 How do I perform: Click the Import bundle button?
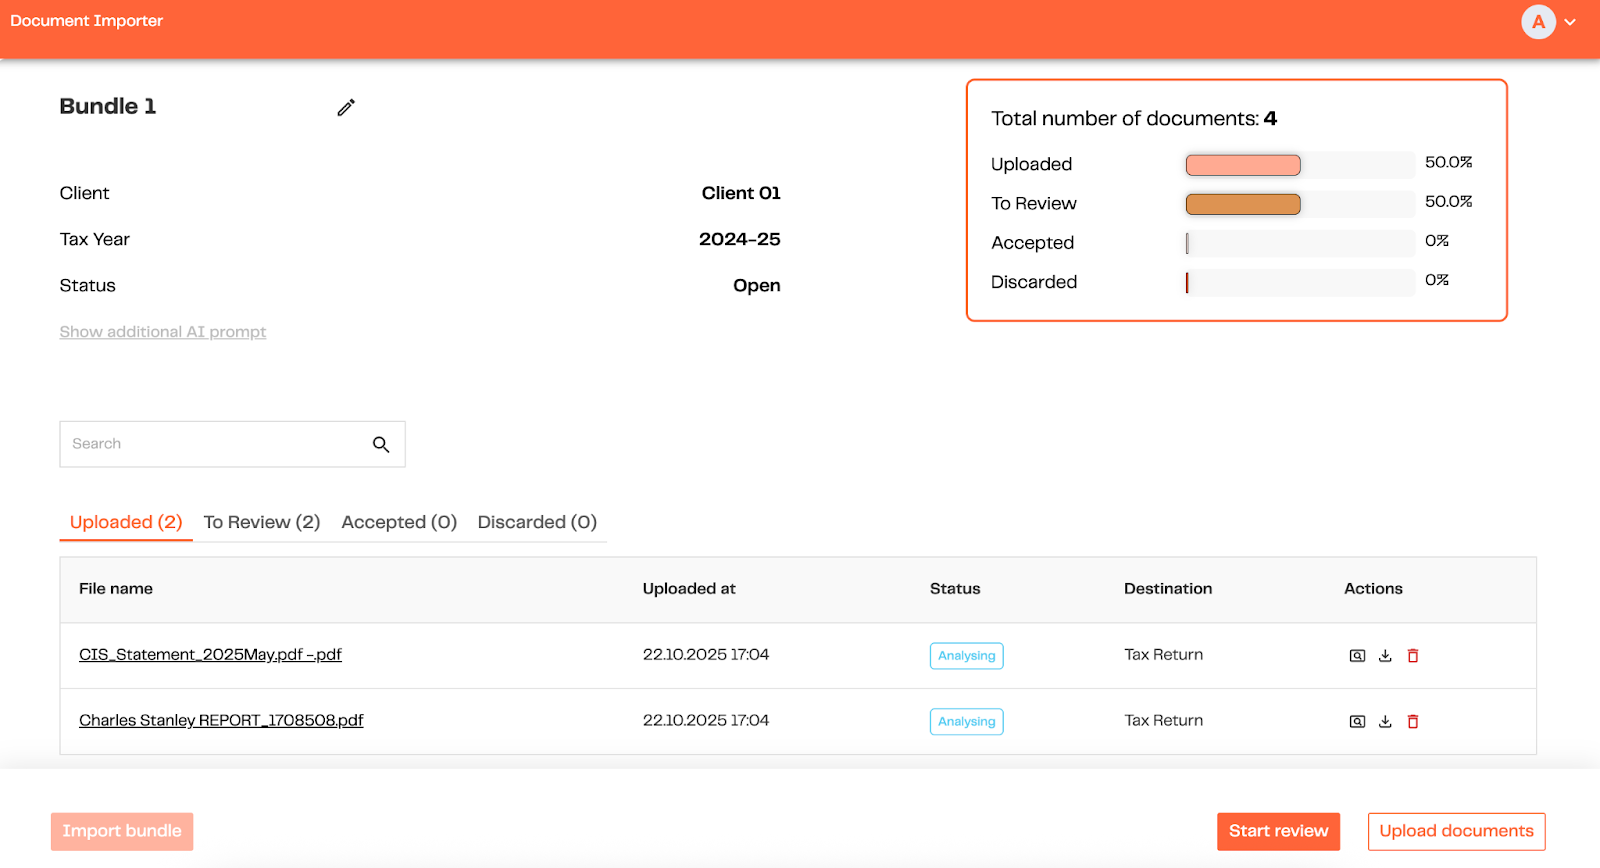tap(122, 831)
